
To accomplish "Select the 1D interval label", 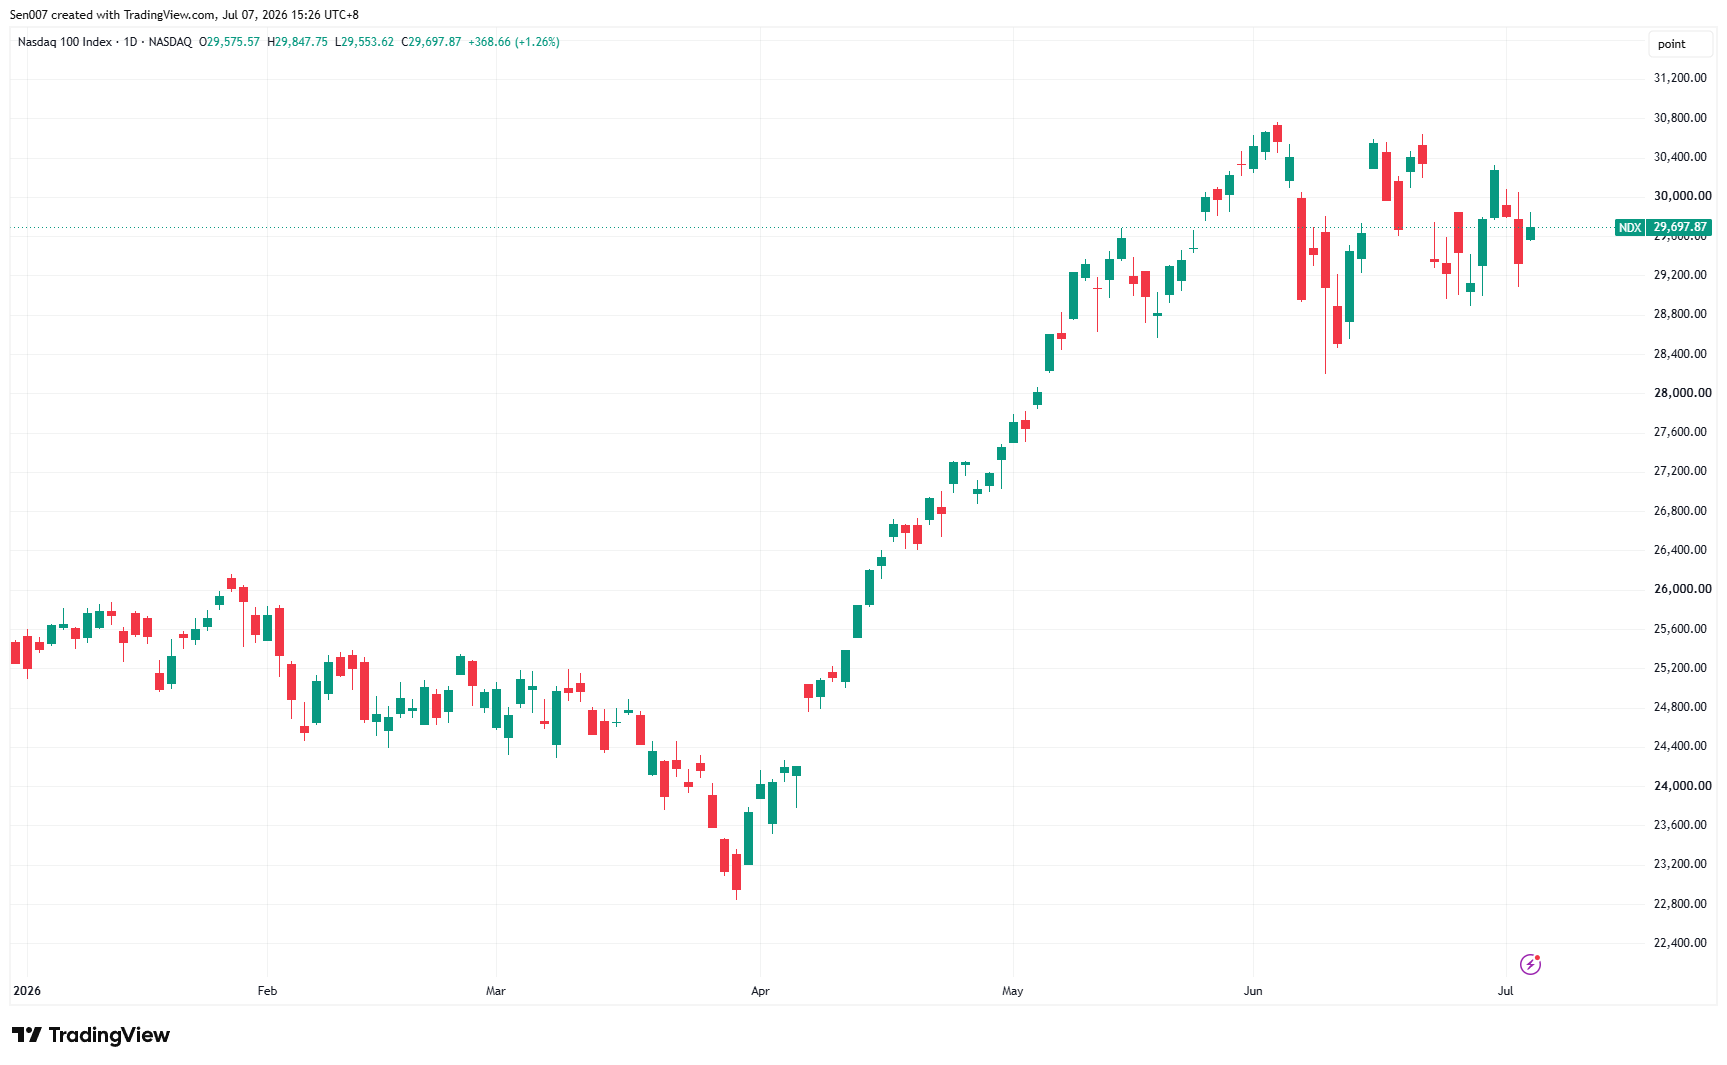I will pyautogui.click(x=130, y=42).
